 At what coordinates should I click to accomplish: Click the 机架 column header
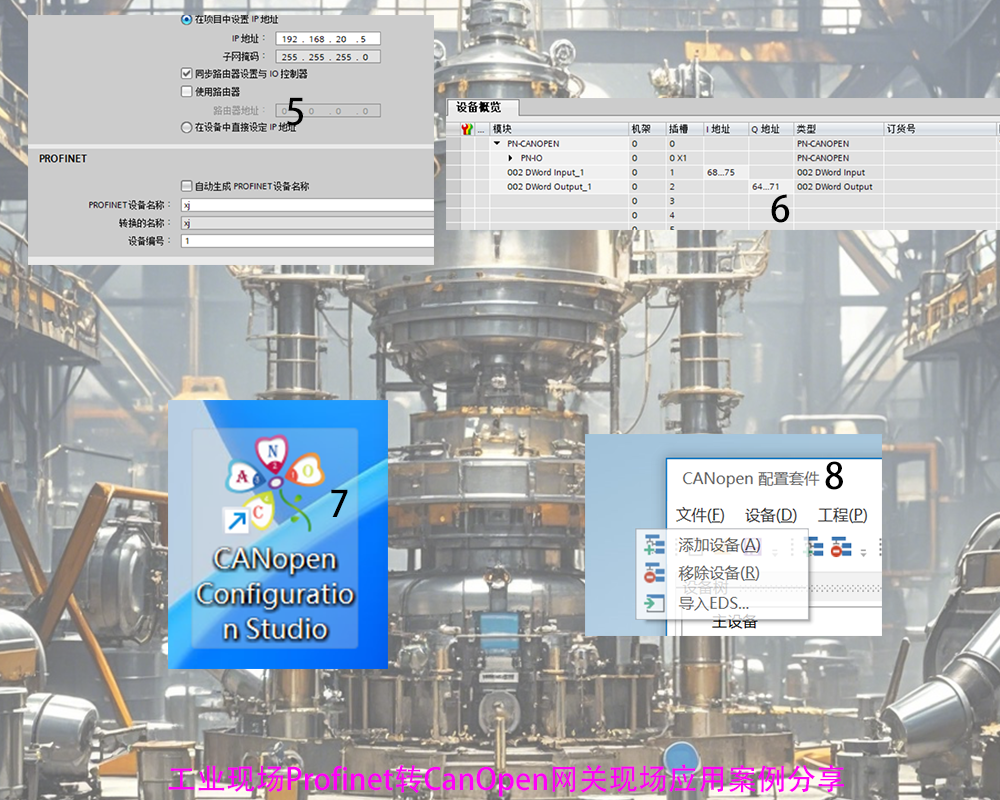point(647,129)
